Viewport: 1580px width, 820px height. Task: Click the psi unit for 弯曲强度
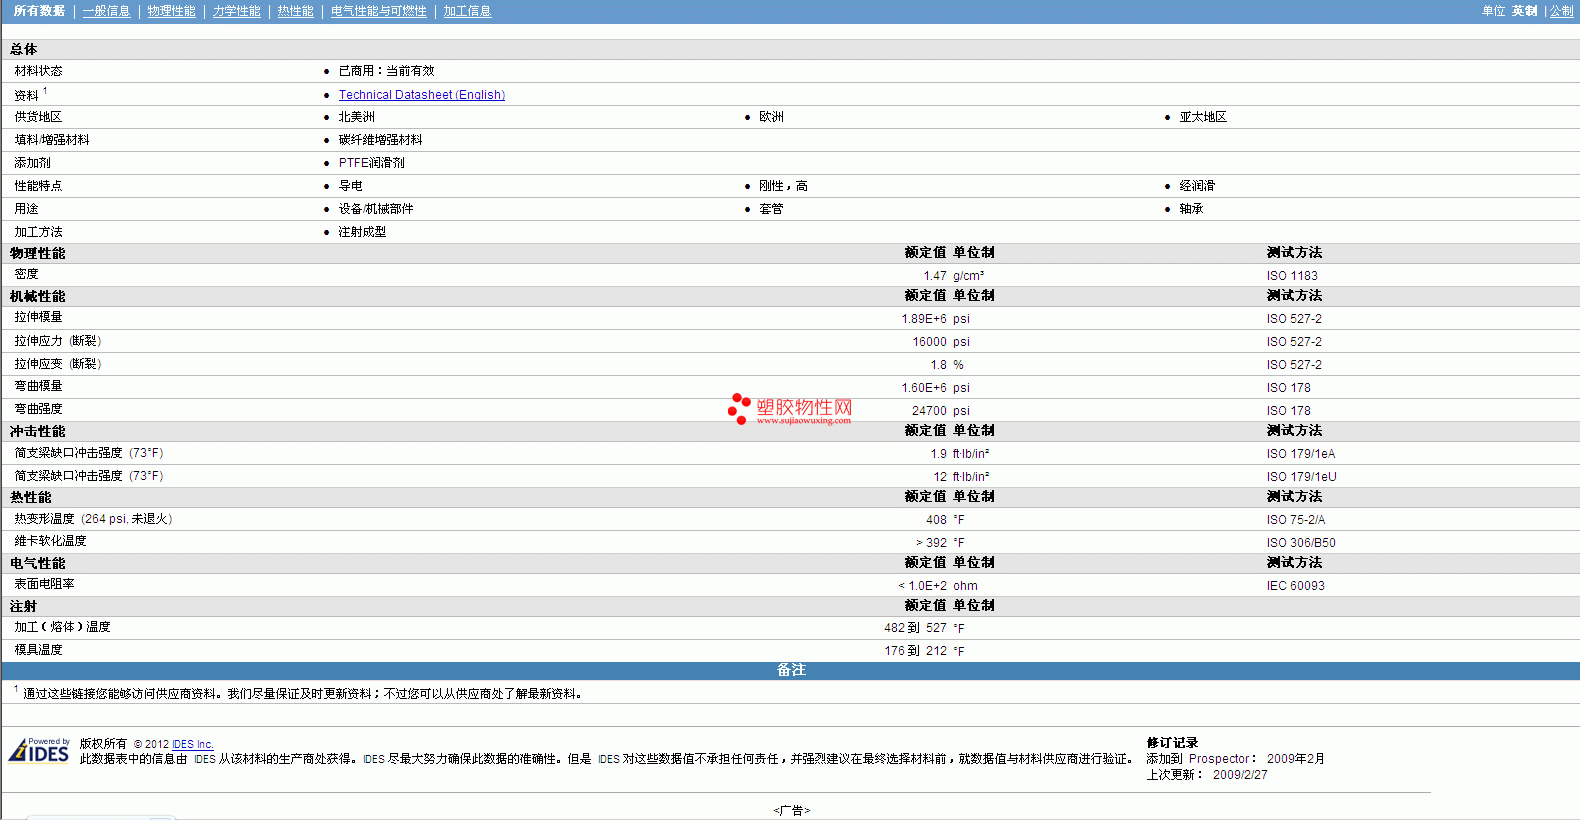pyautogui.click(x=961, y=411)
